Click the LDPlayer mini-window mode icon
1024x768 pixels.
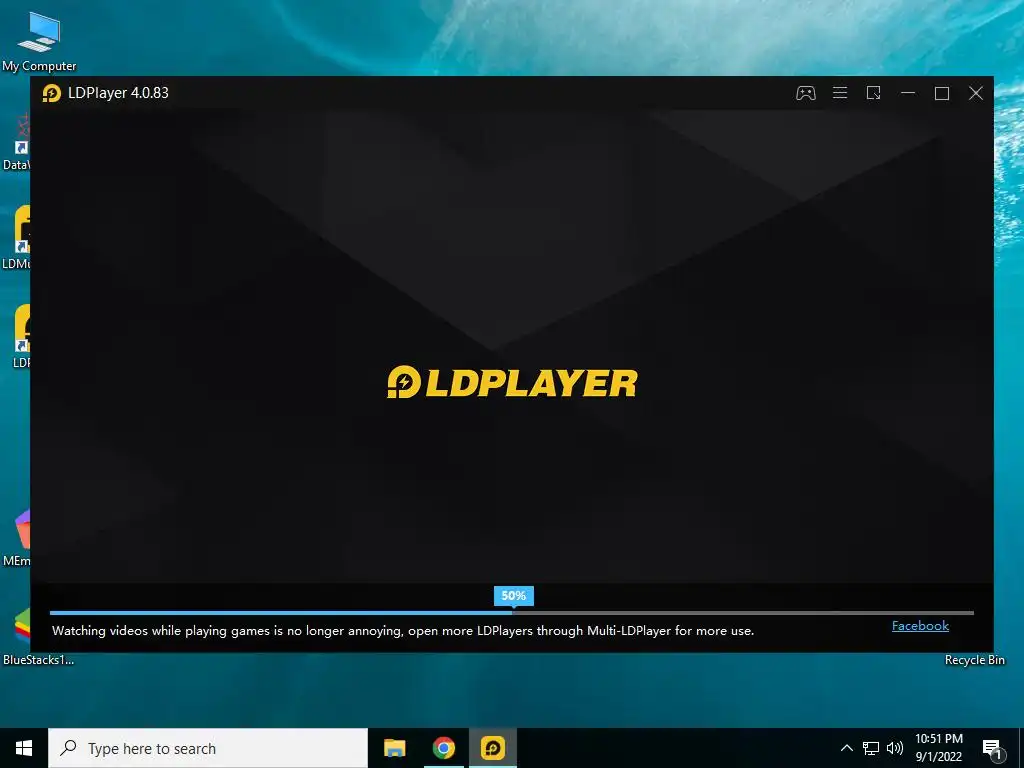(873, 93)
